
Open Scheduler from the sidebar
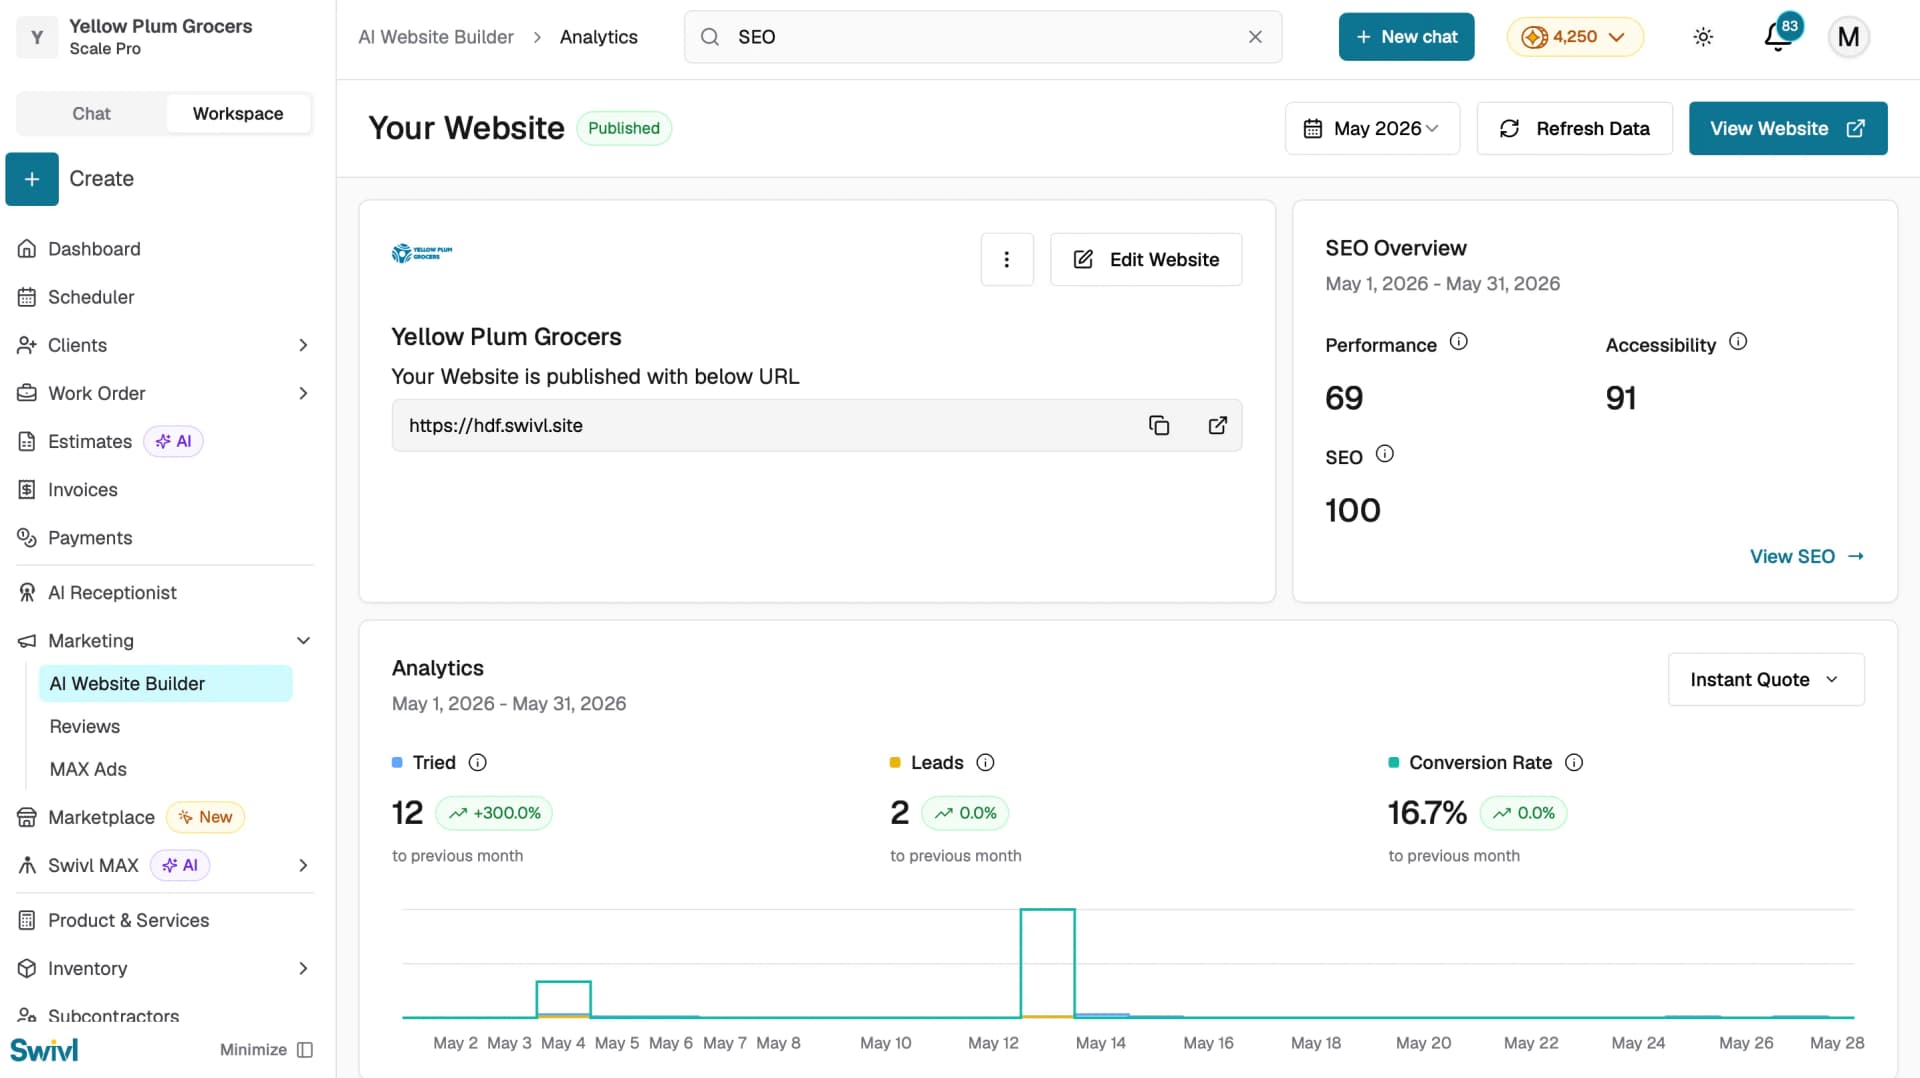91,297
